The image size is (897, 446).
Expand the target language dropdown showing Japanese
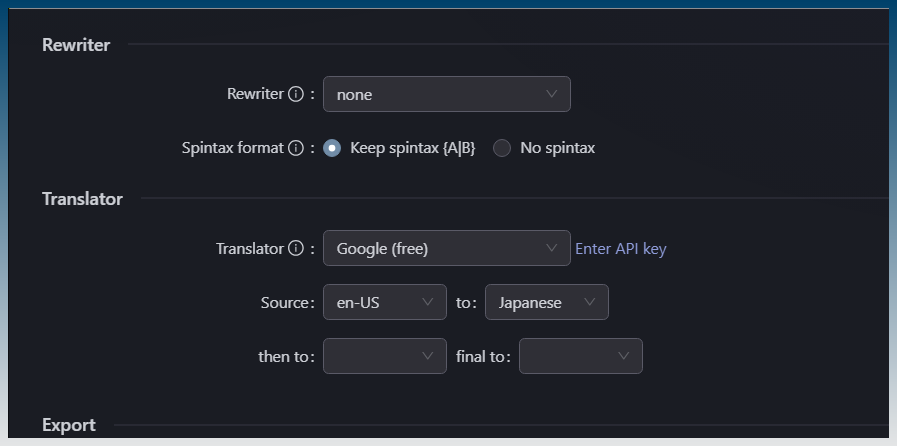point(546,302)
